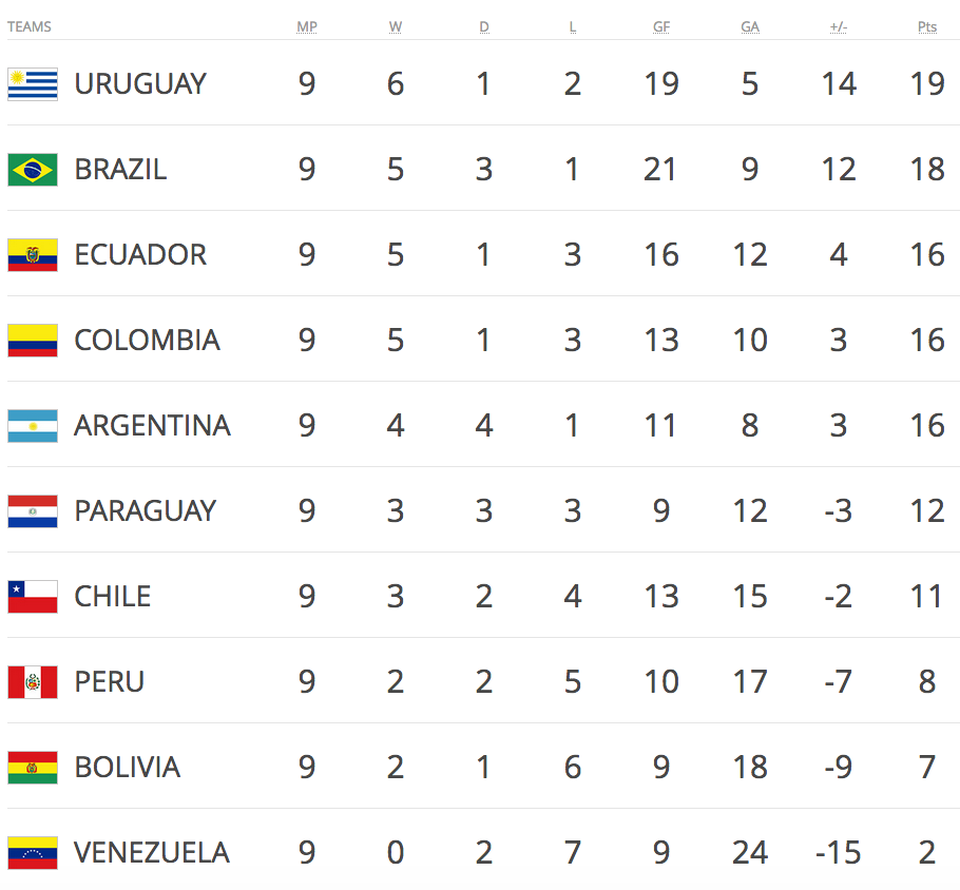The image size is (960, 890).
Task: Click the Argentina flag icon
Action: point(33,426)
